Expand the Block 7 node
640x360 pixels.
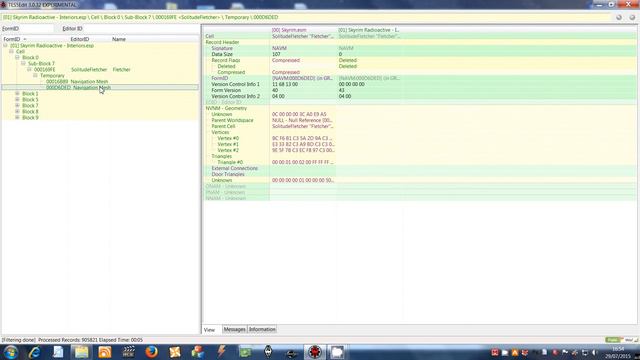click(17, 105)
